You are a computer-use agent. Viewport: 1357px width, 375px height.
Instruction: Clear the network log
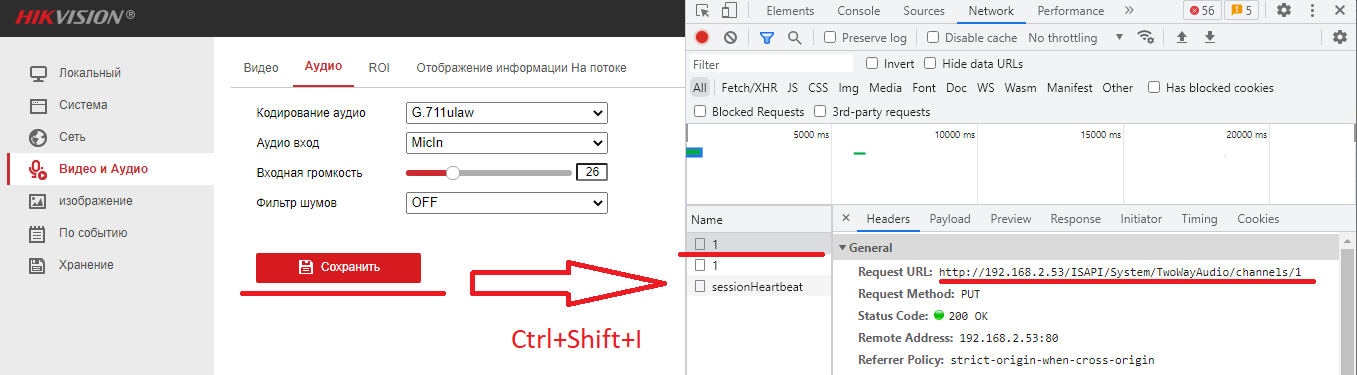[730, 37]
